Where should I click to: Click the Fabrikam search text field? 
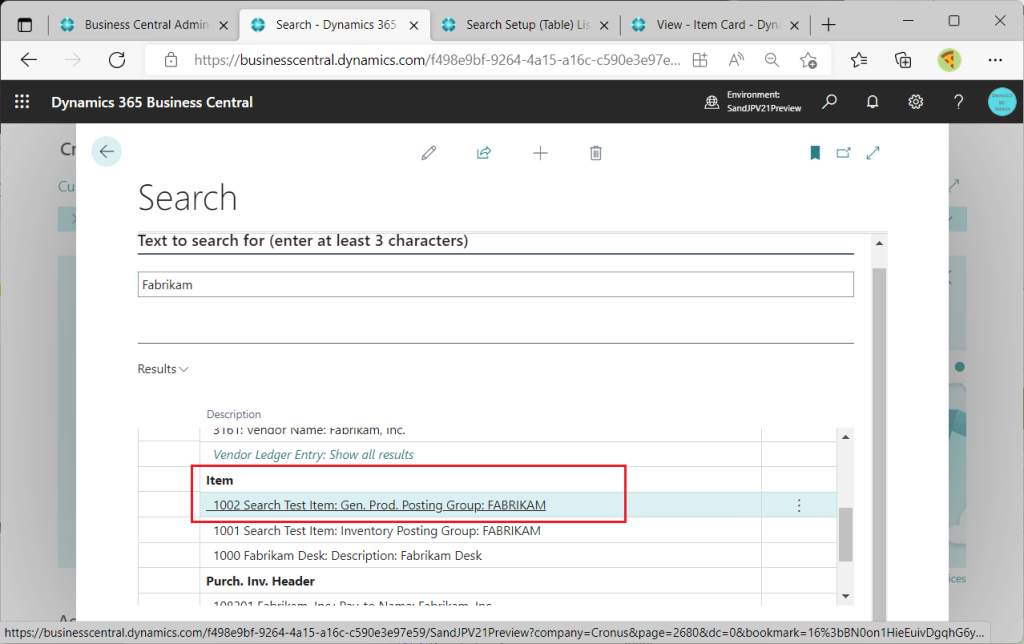pyautogui.click(x=495, y=285)
